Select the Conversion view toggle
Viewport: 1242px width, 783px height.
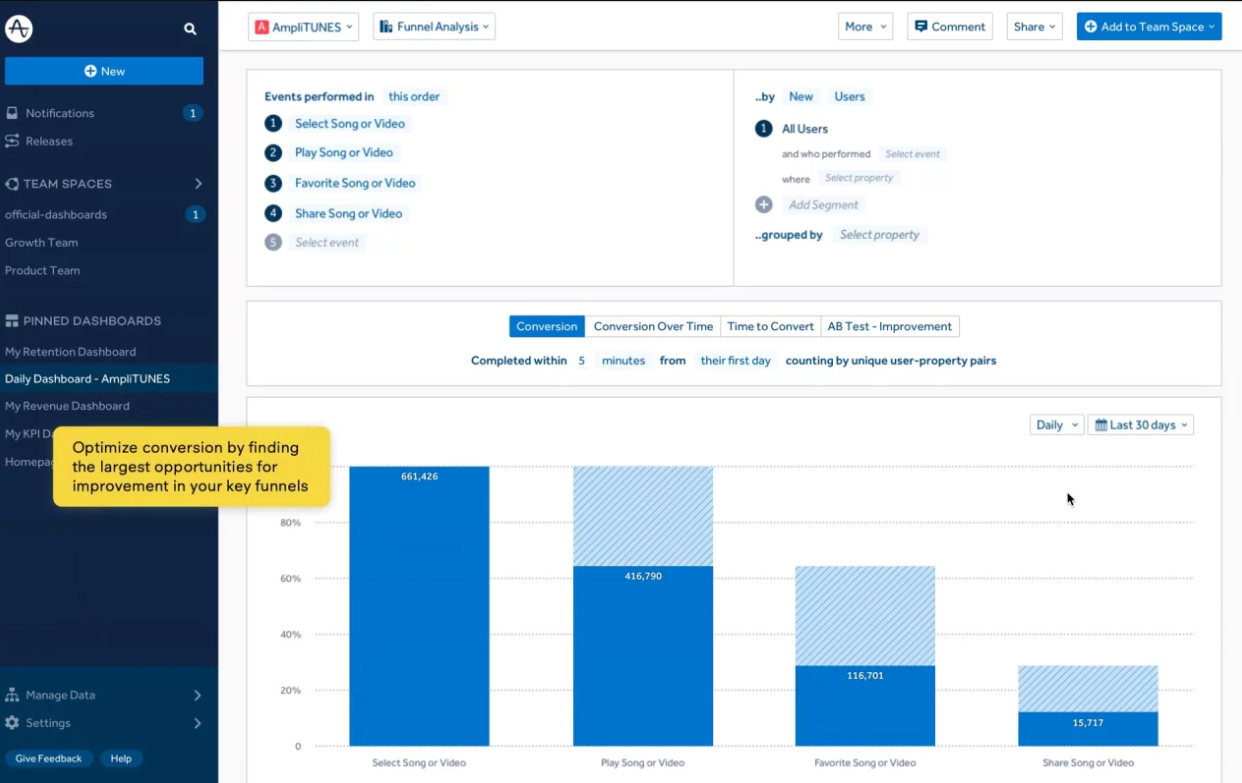pos(547,326)
